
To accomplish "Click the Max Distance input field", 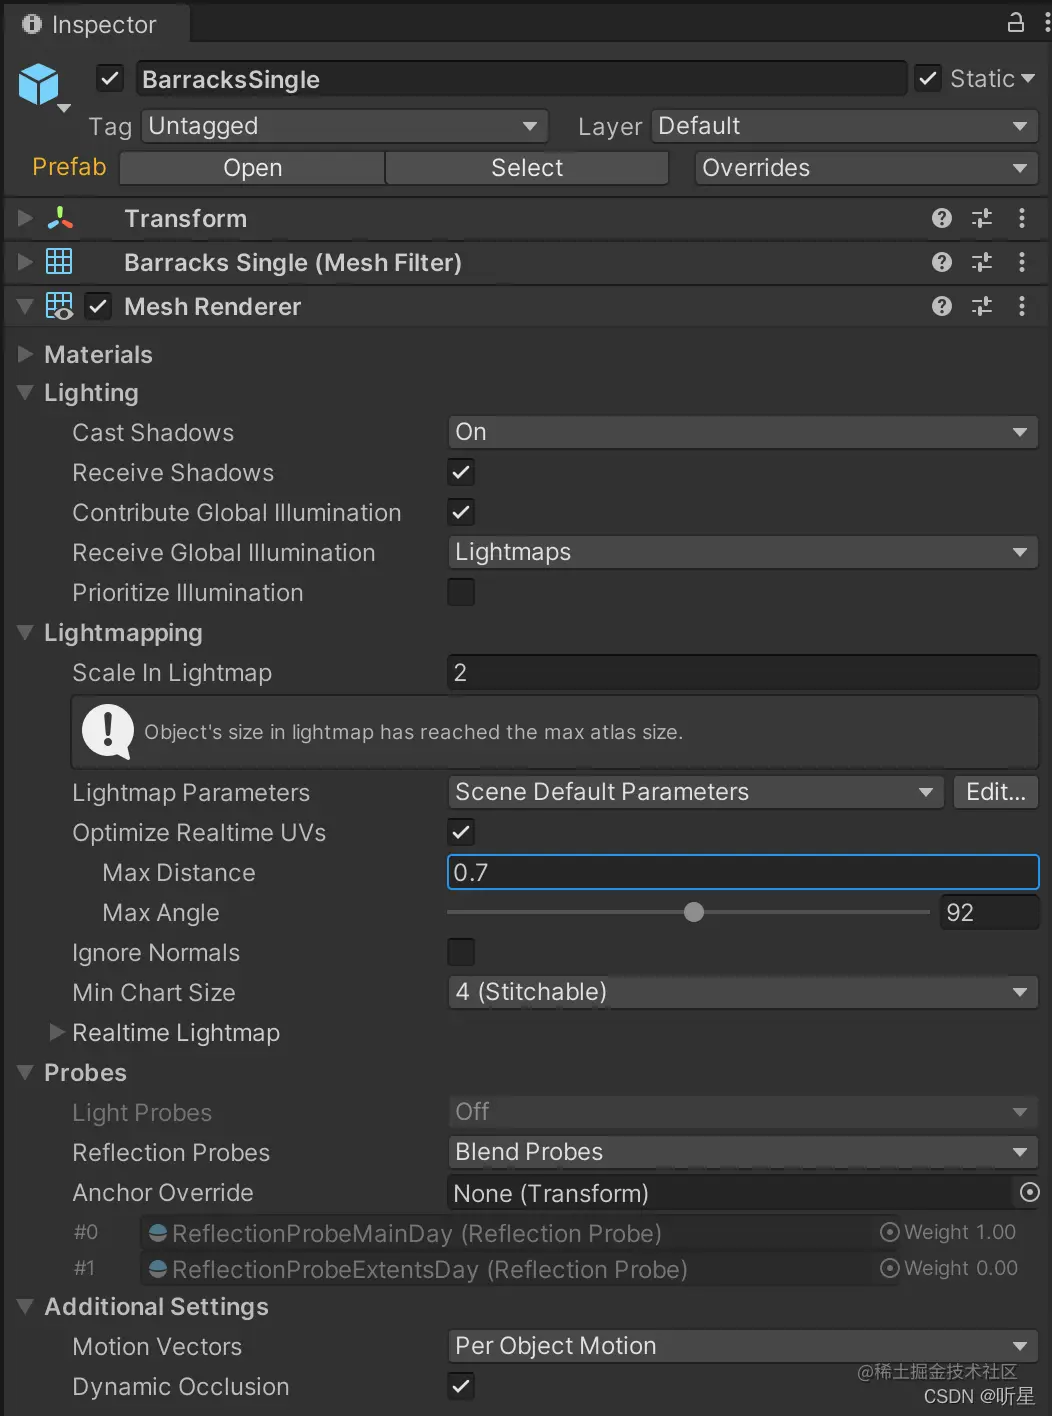I will 741,871.
